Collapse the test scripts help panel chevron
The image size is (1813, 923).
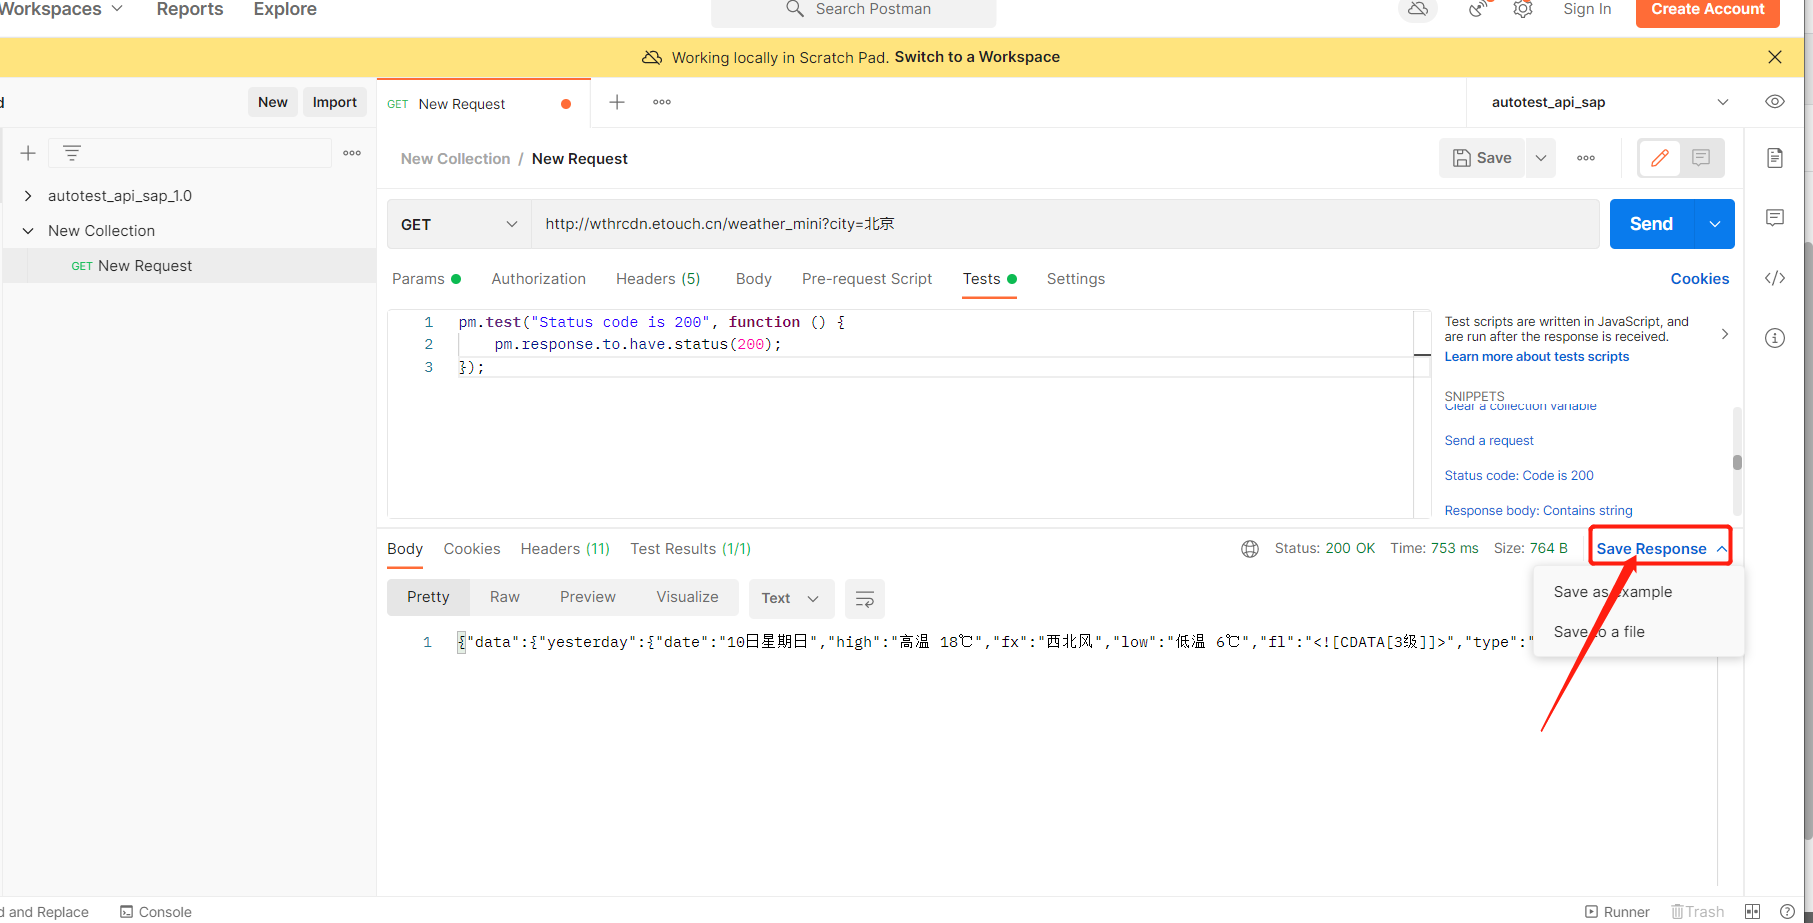1725,334
